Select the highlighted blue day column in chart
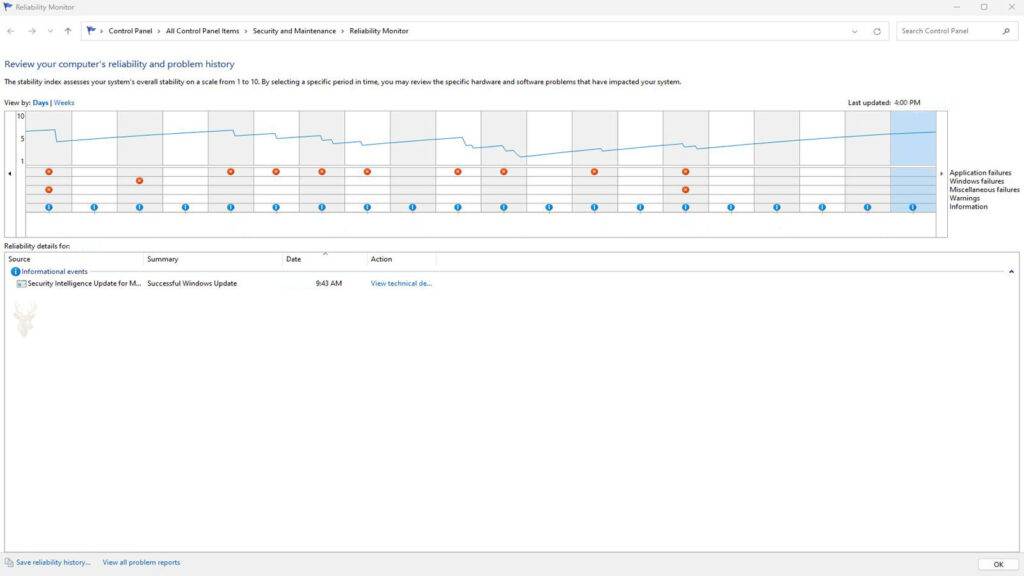Screen dimensions: 1024x576 click(x=913, y=161)
